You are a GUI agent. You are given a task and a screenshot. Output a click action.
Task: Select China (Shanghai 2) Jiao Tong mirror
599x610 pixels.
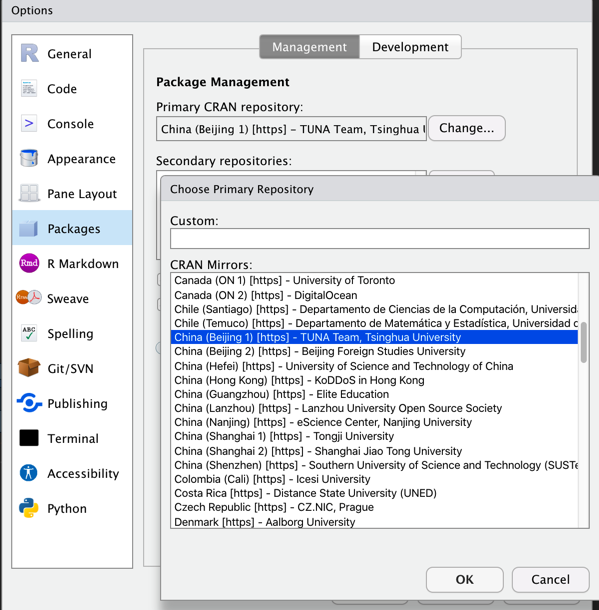pyautogui.click(x=374, y=450)
